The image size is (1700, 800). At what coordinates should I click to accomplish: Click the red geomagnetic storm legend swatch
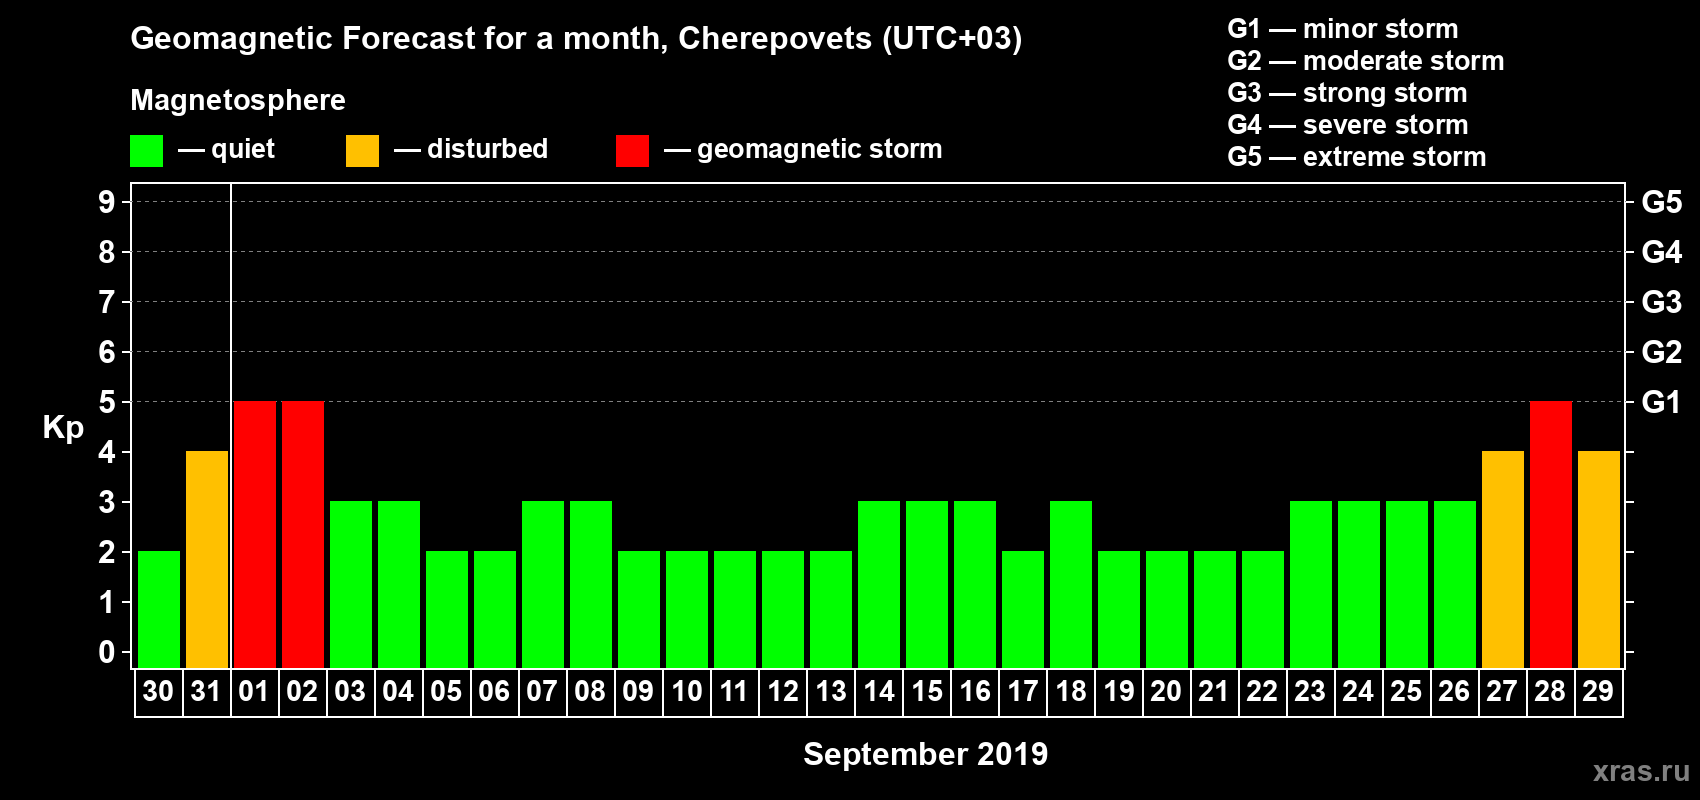pyautogui.click(x=632, y=151)
